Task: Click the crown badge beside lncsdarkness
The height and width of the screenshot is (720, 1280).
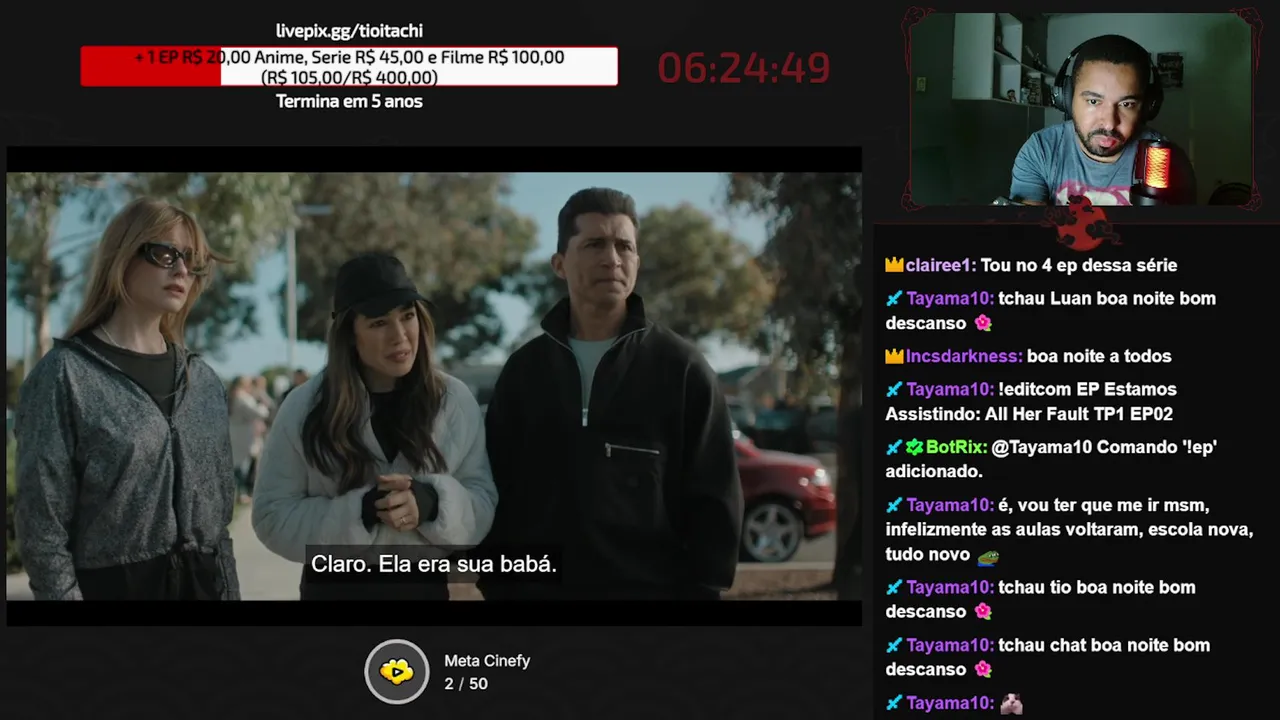Action: pos(894,356)
